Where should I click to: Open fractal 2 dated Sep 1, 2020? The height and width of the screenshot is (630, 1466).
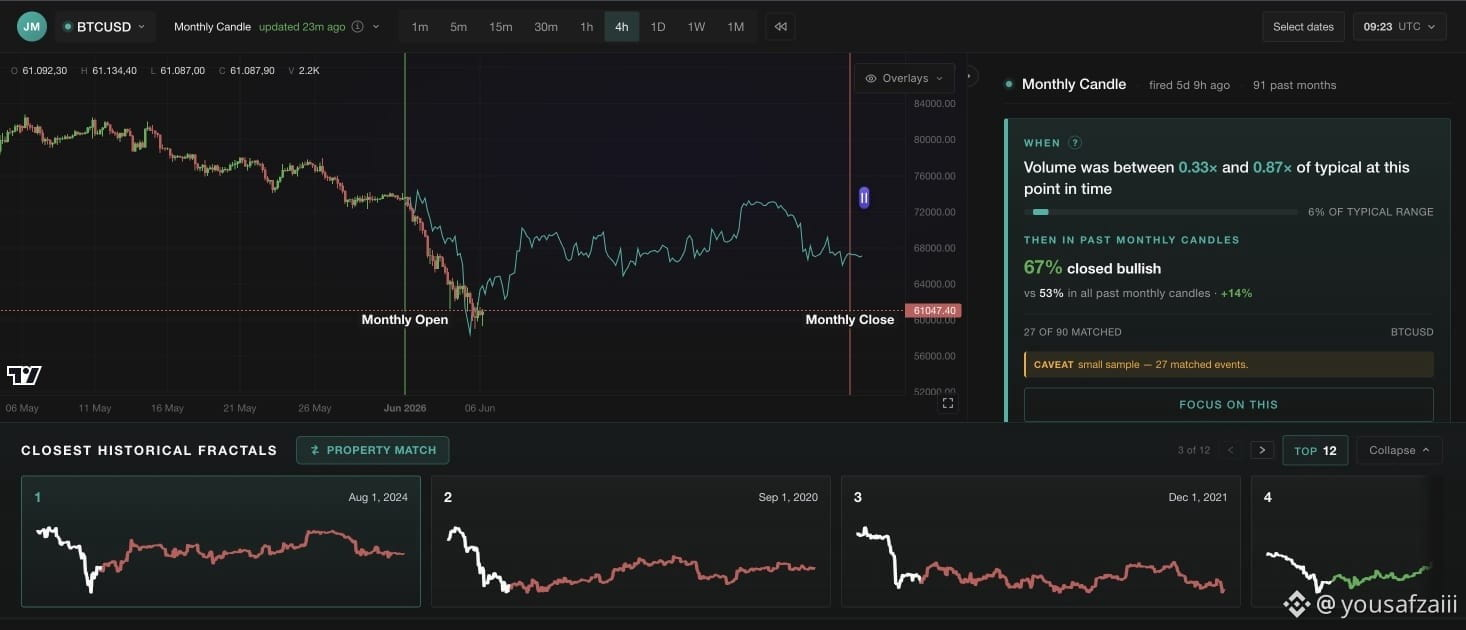tap(631, 541)
